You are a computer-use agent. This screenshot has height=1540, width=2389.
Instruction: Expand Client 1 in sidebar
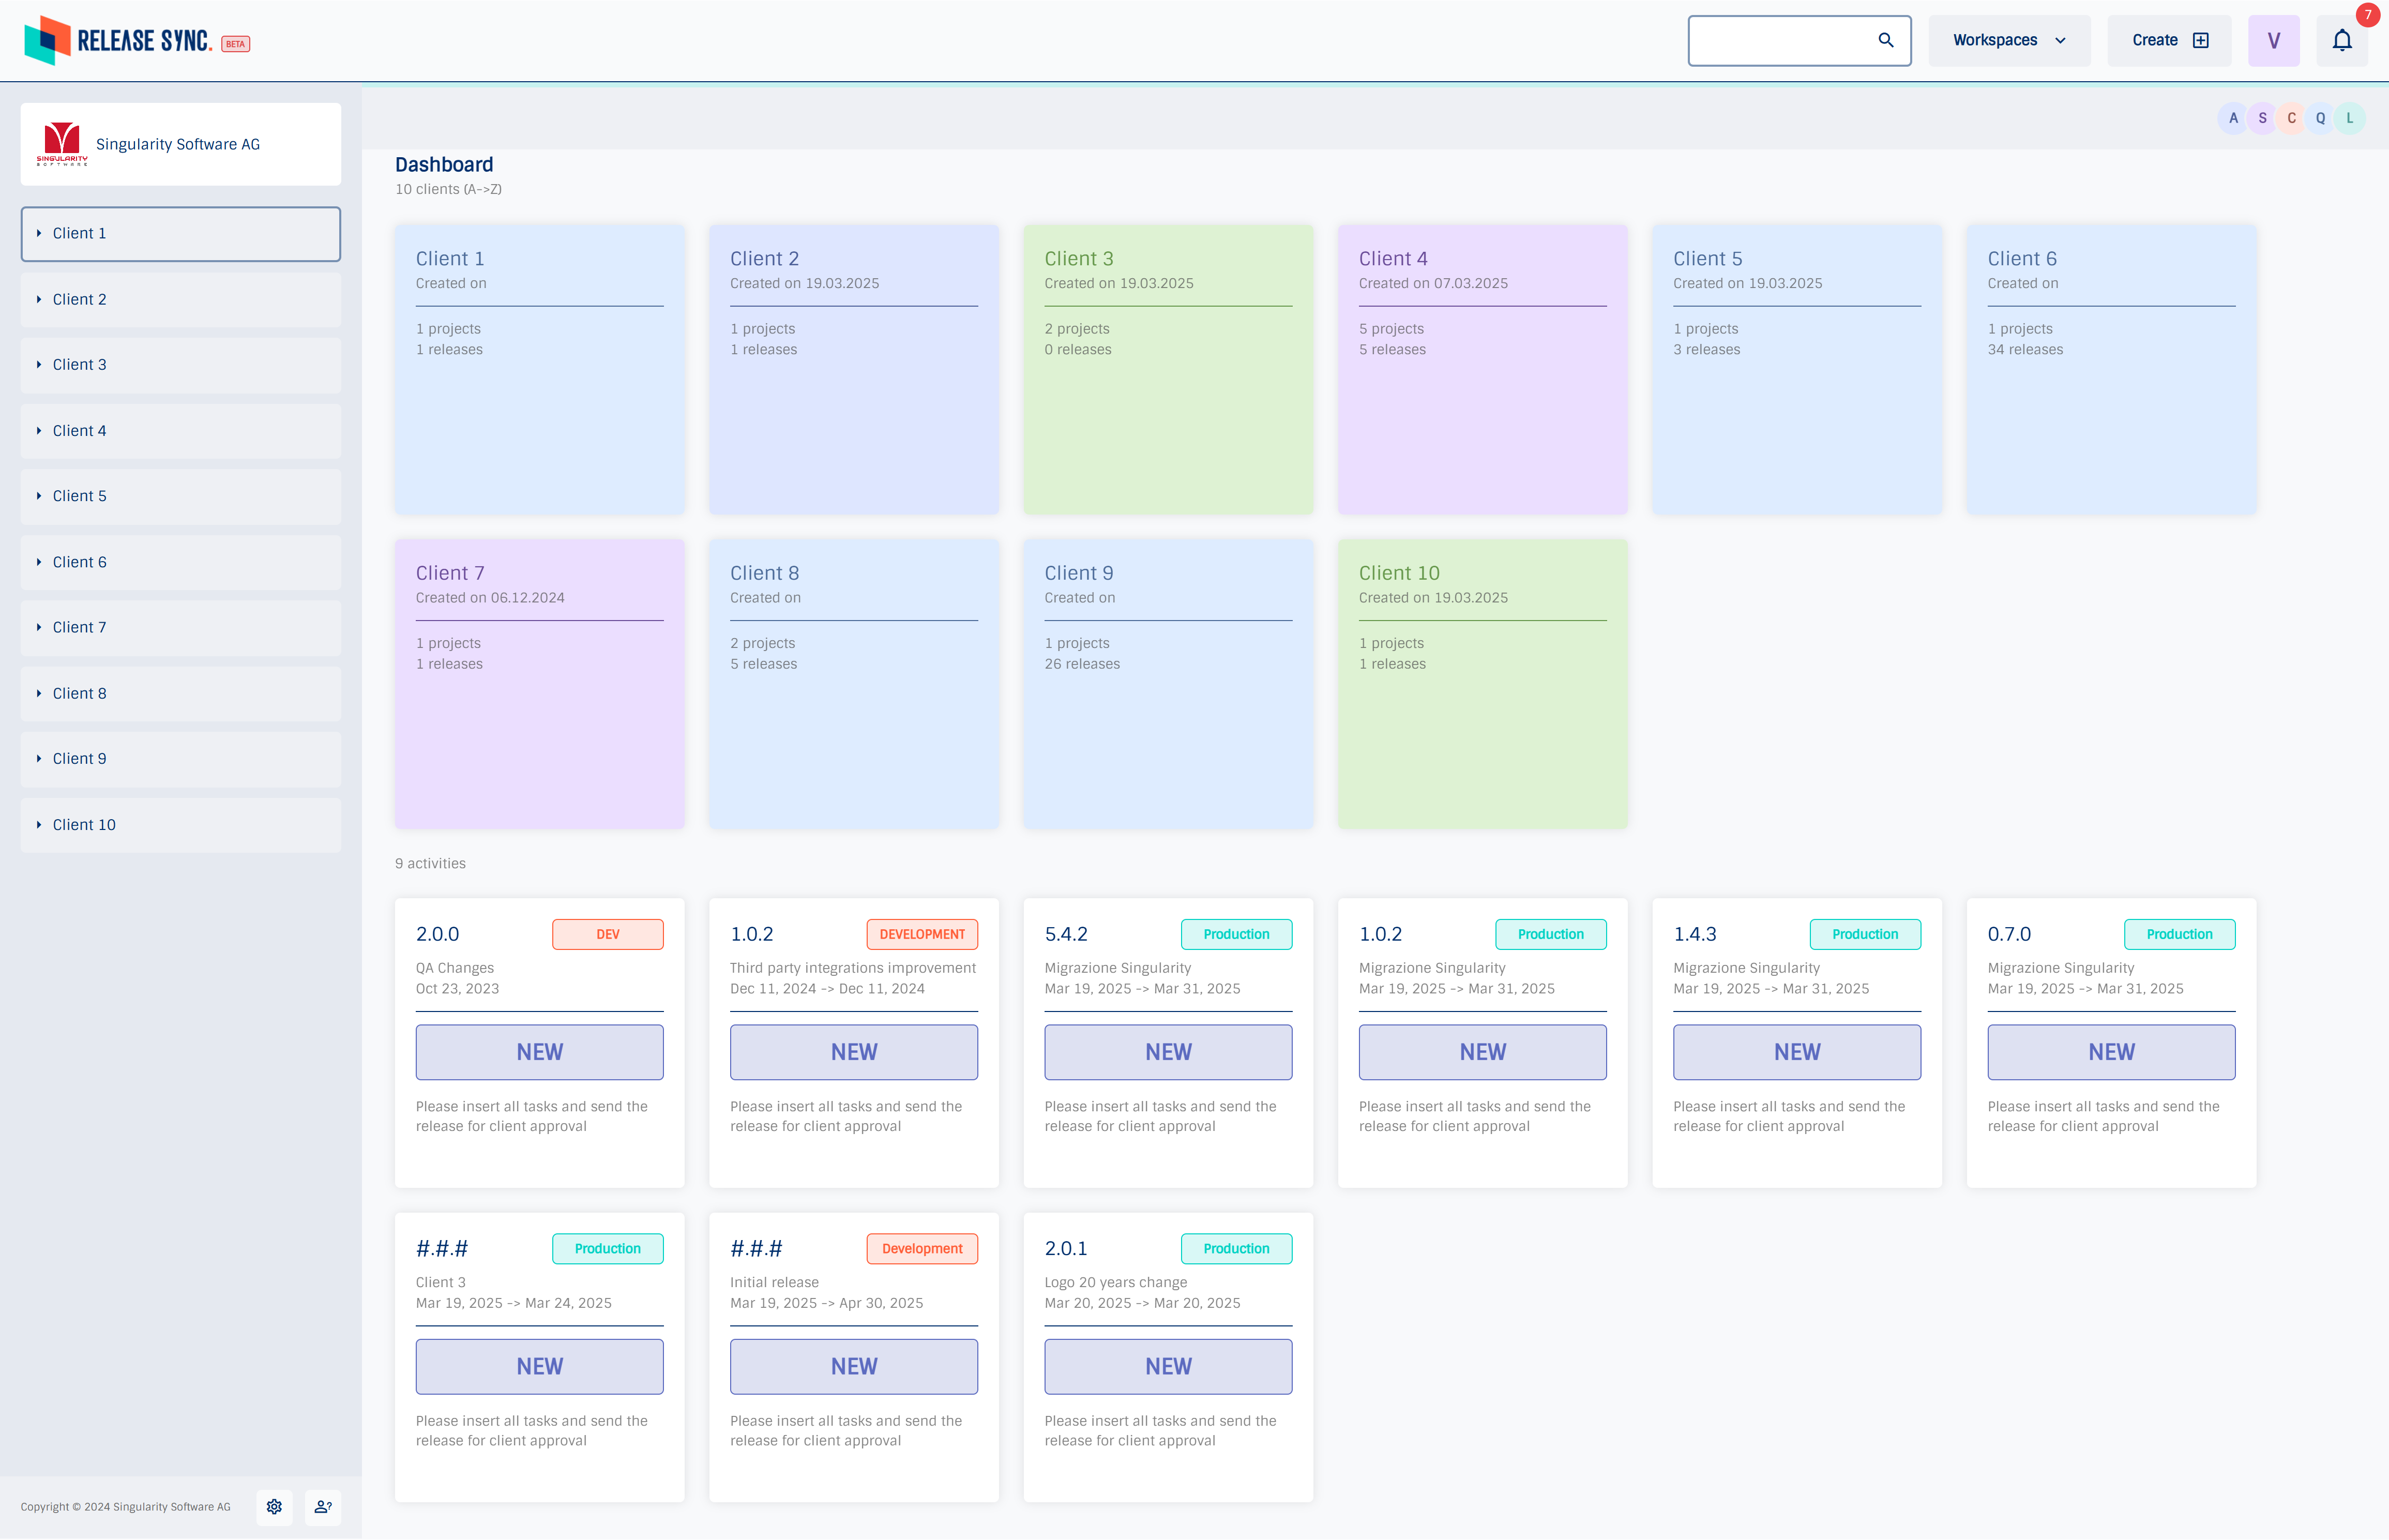click(39, 233)
